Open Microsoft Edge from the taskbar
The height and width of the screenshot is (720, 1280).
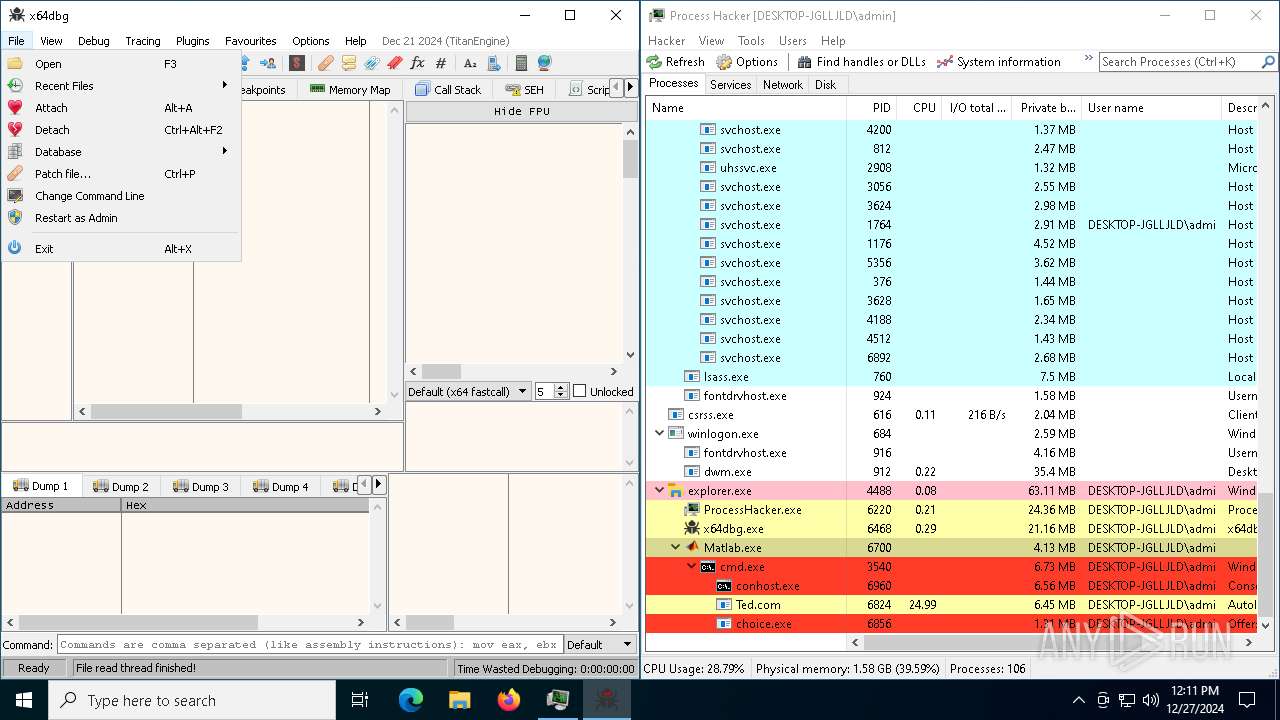[411, 700]
